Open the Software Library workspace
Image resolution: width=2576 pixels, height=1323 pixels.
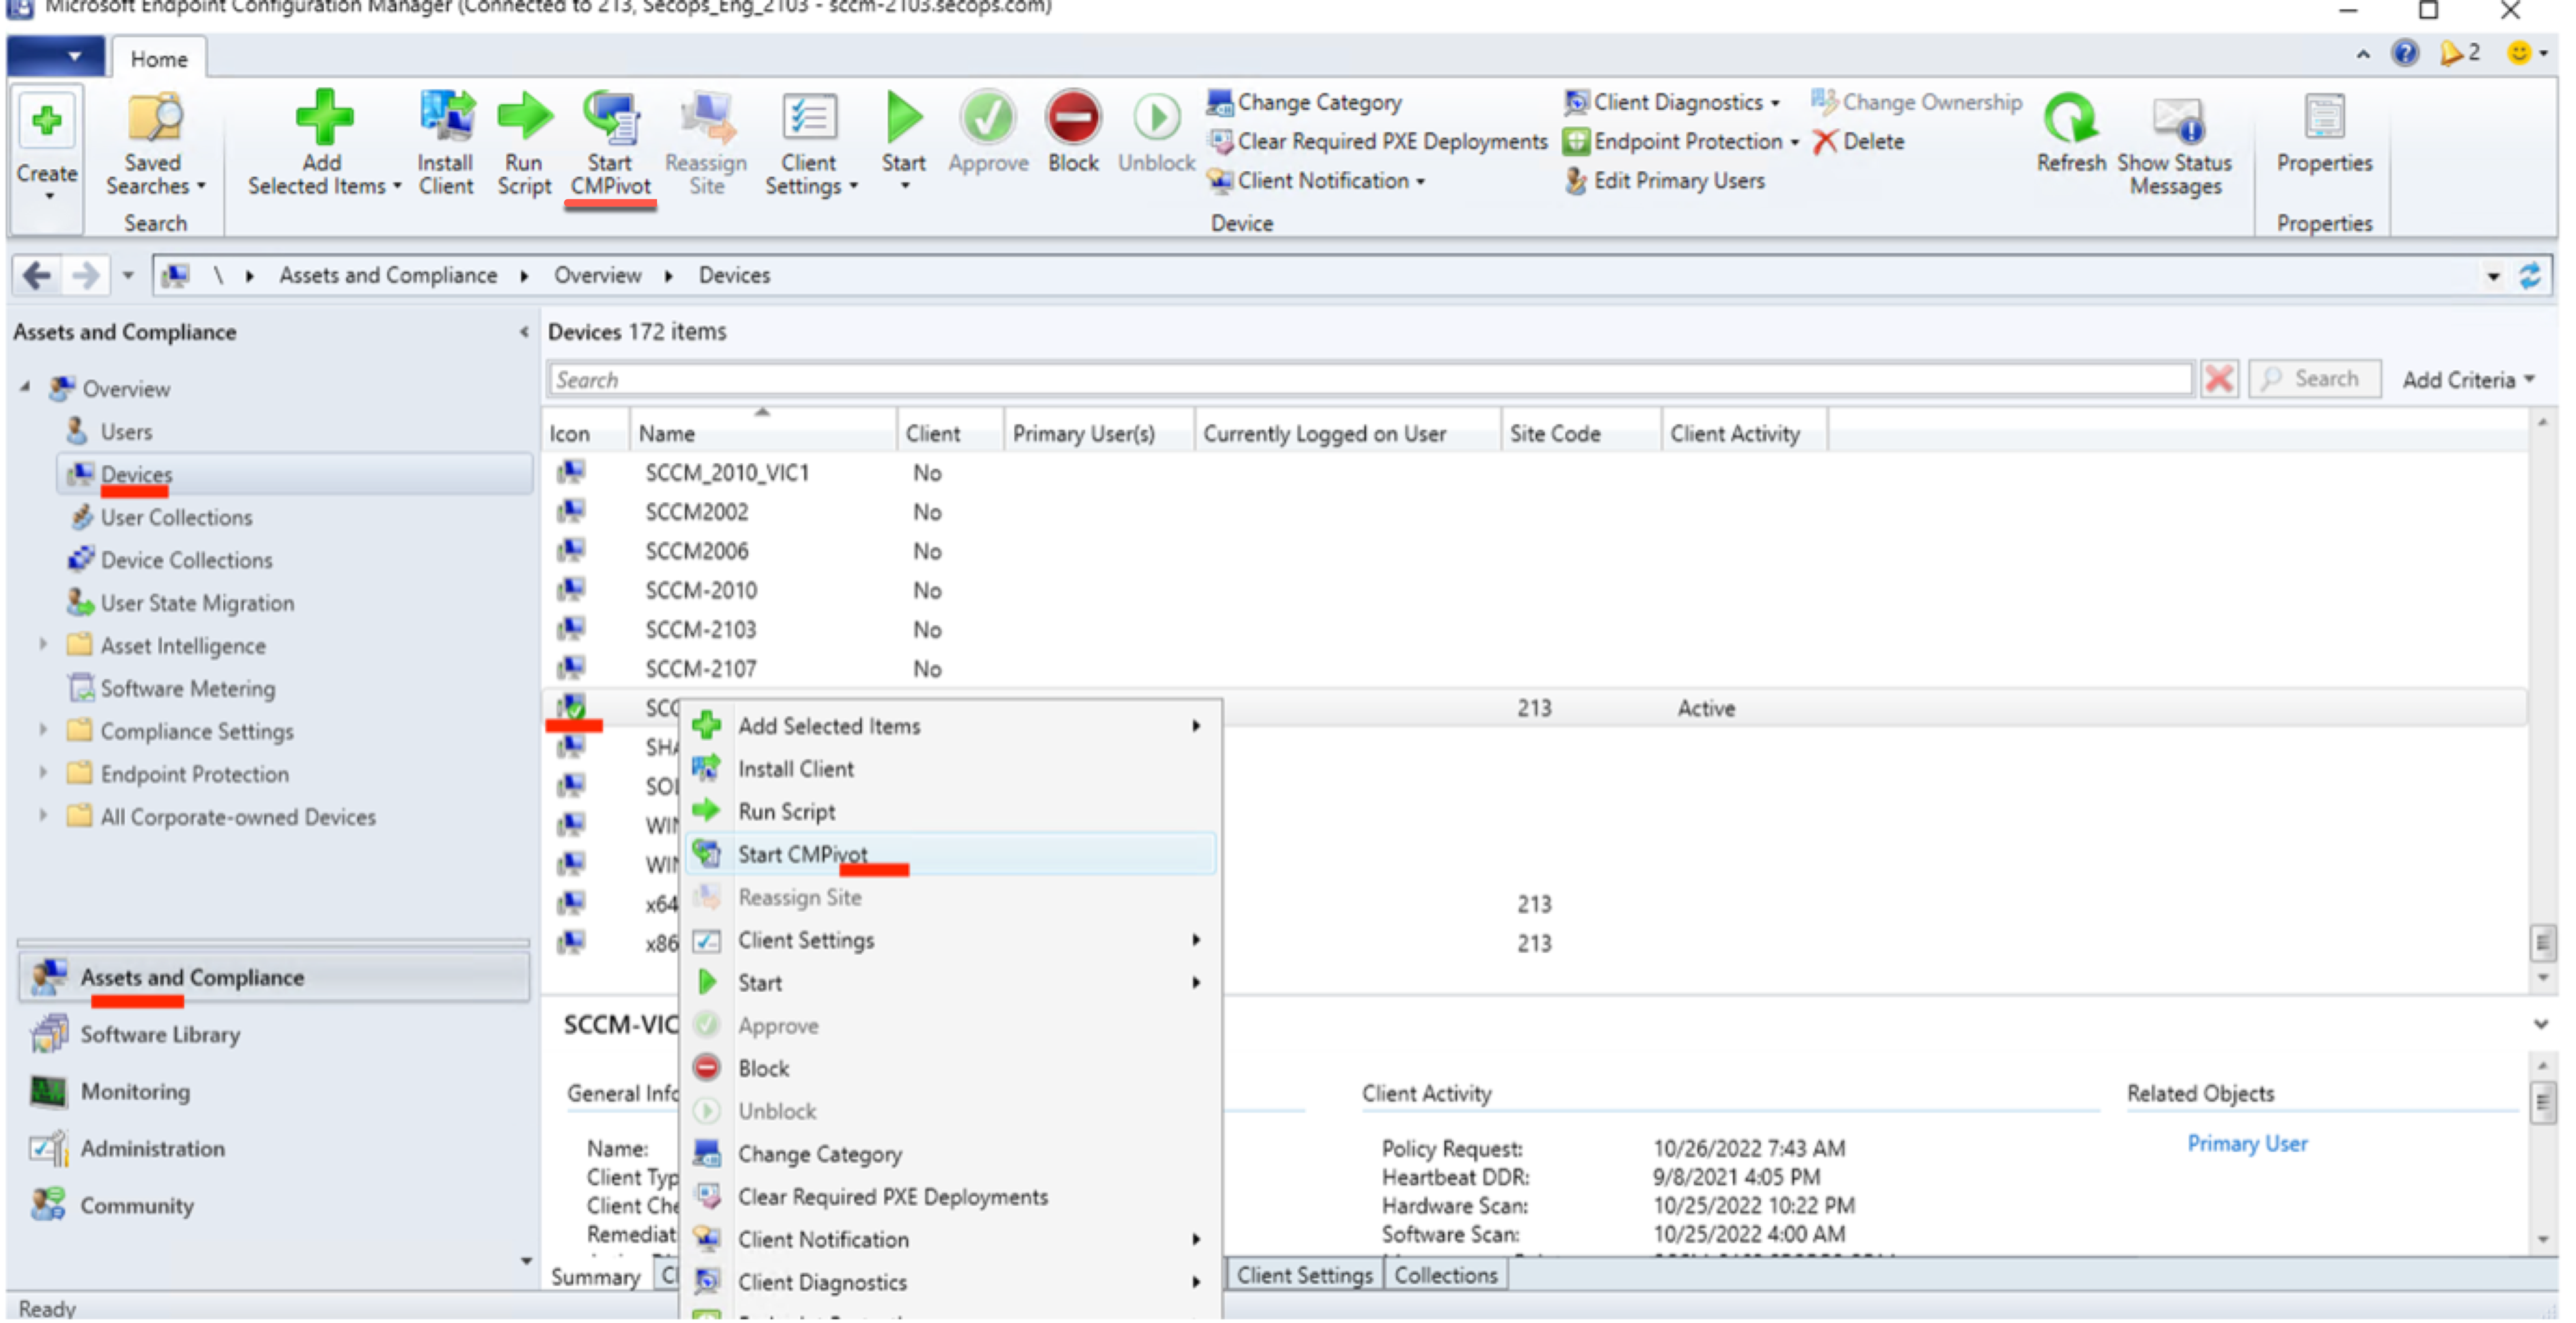coord(160,1034)
